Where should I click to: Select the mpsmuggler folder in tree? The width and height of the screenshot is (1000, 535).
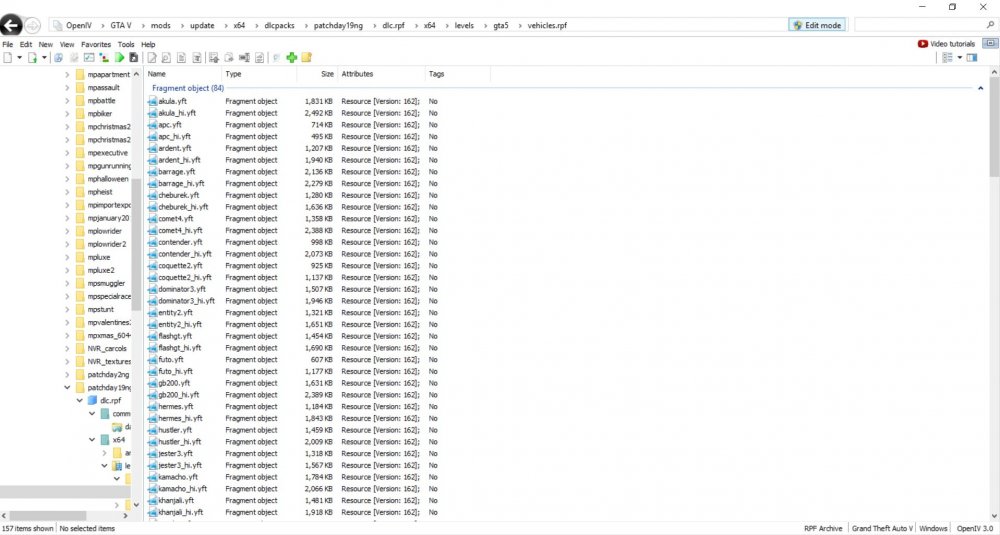pyautogui.click(x=106, y=283)
